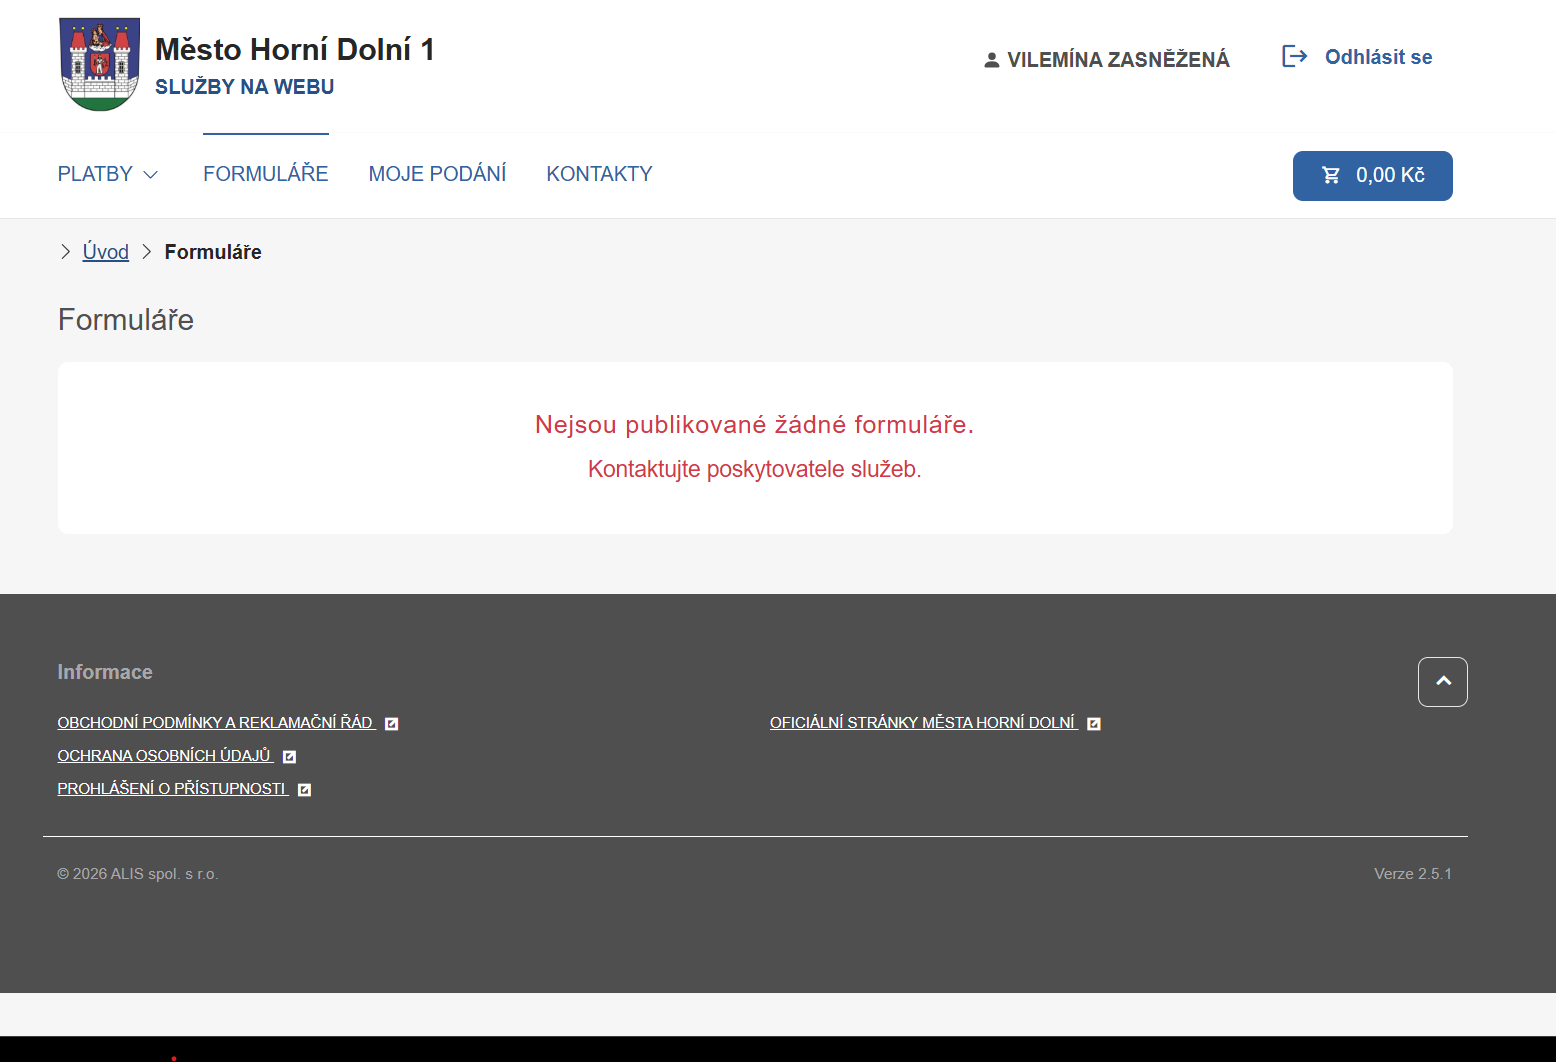The image size is (1556, 1062).
Task: Click external-link icon beside Obchodní podmínky
Action: click(x=391, y=722)
